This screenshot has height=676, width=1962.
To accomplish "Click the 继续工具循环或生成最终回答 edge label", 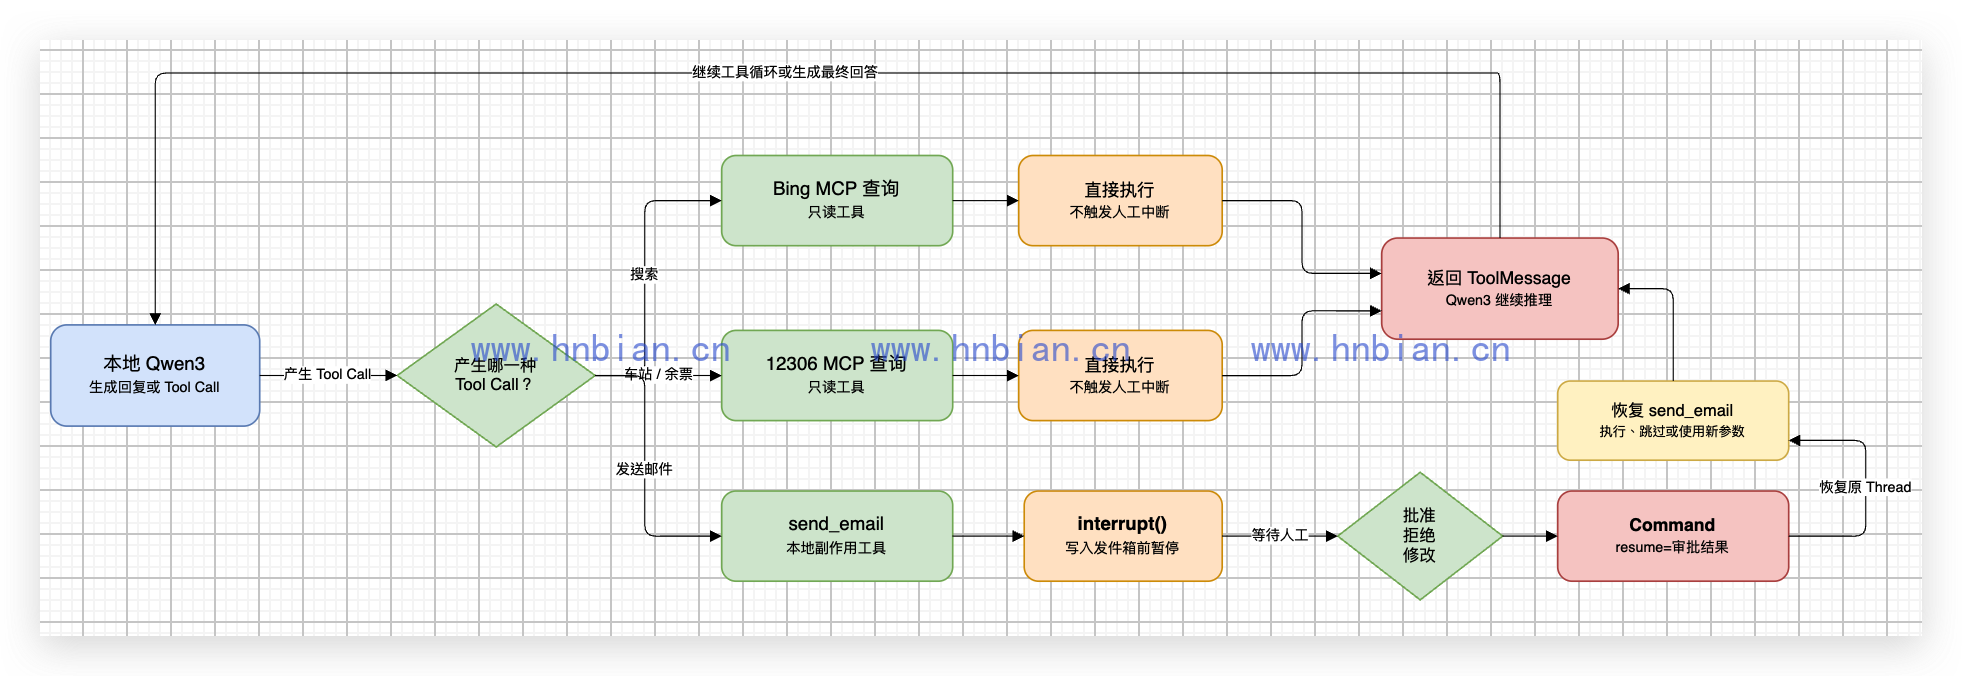I will (785, 72).
